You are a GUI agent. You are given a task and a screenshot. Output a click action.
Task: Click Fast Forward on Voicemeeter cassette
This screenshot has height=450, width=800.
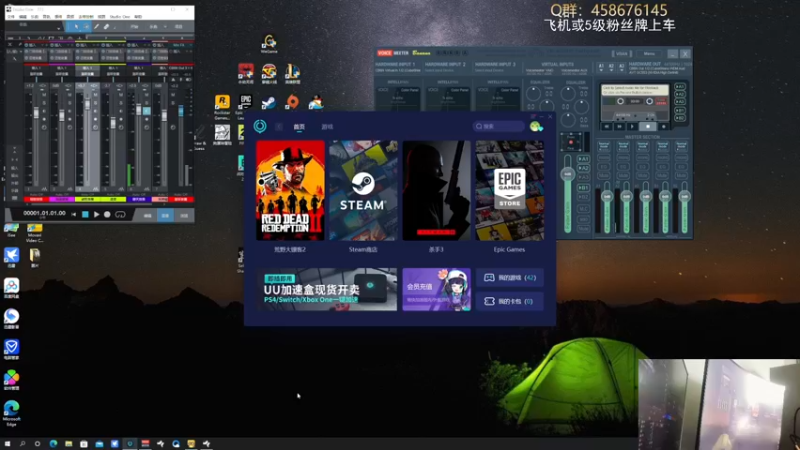click(619, 126)
